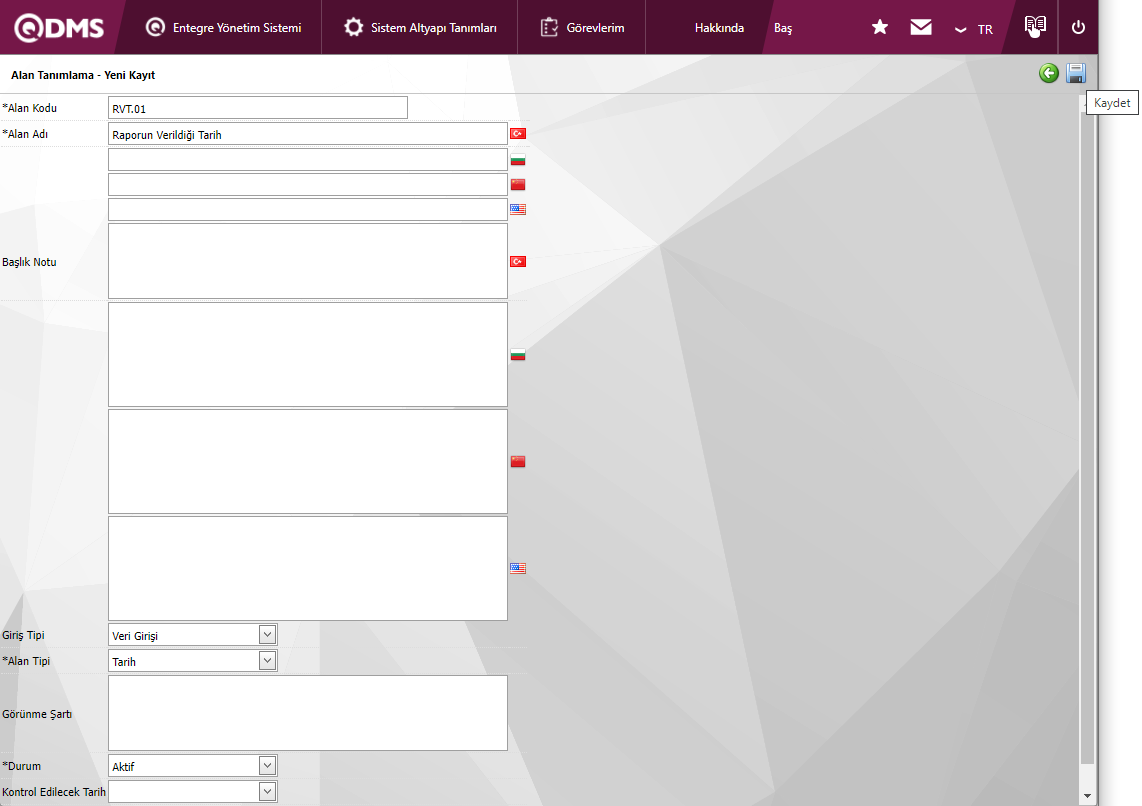
Task: Click Bulgarian Başlık Notu text area
Action: pyautogui.click(x=307, y=355)
